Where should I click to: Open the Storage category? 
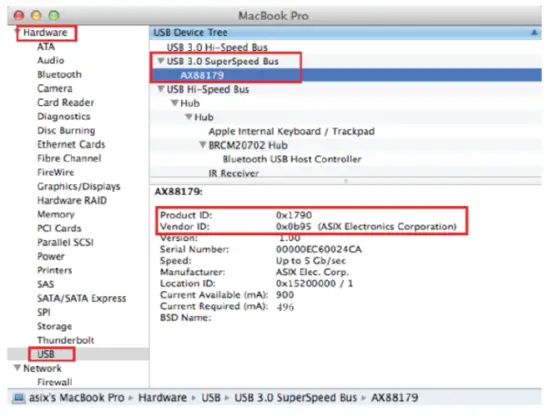click(55, 326)
